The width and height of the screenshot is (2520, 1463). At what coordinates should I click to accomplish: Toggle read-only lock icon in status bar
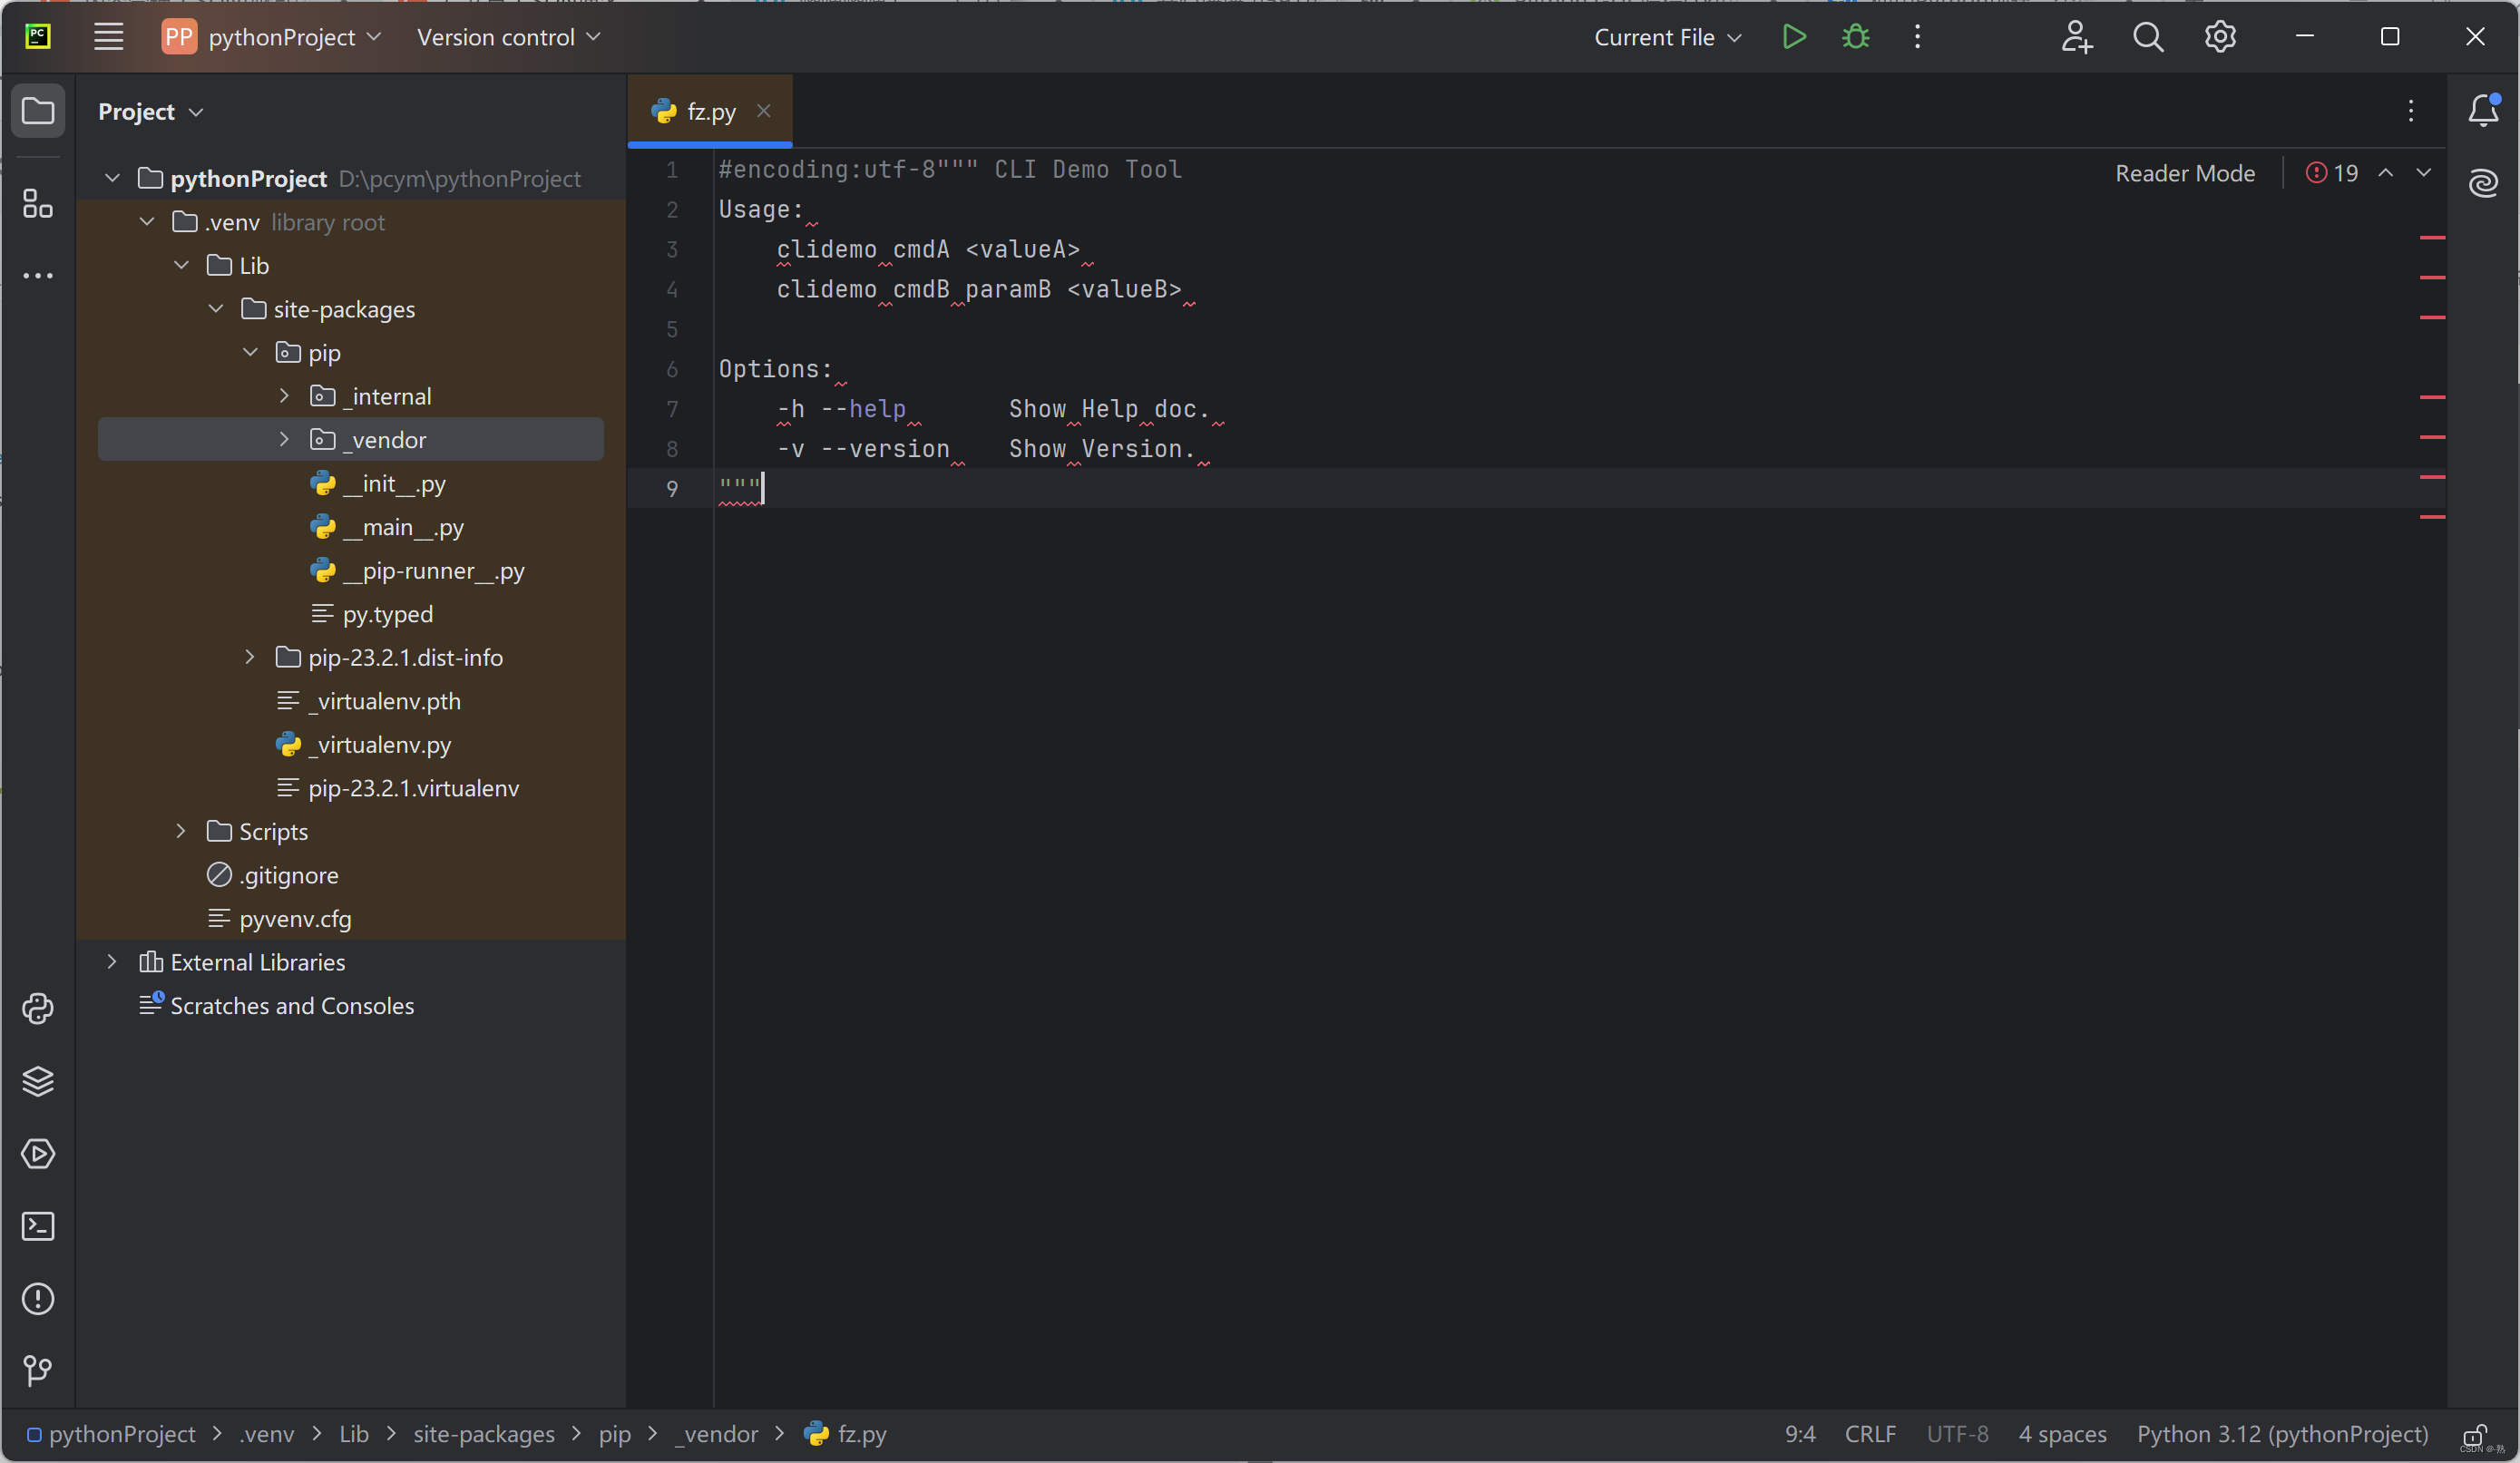click(x=2475, y=1434)
